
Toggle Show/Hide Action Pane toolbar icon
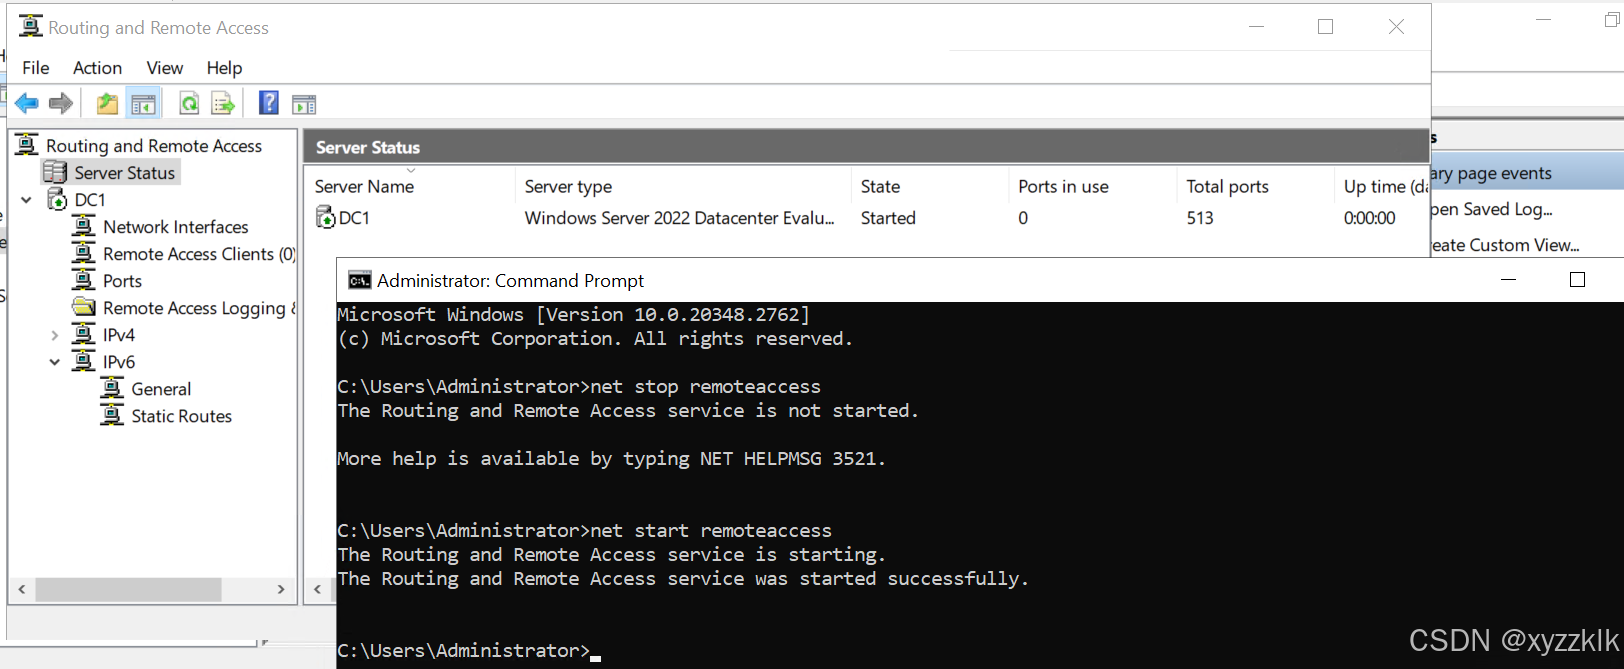[x=304, y=104]
